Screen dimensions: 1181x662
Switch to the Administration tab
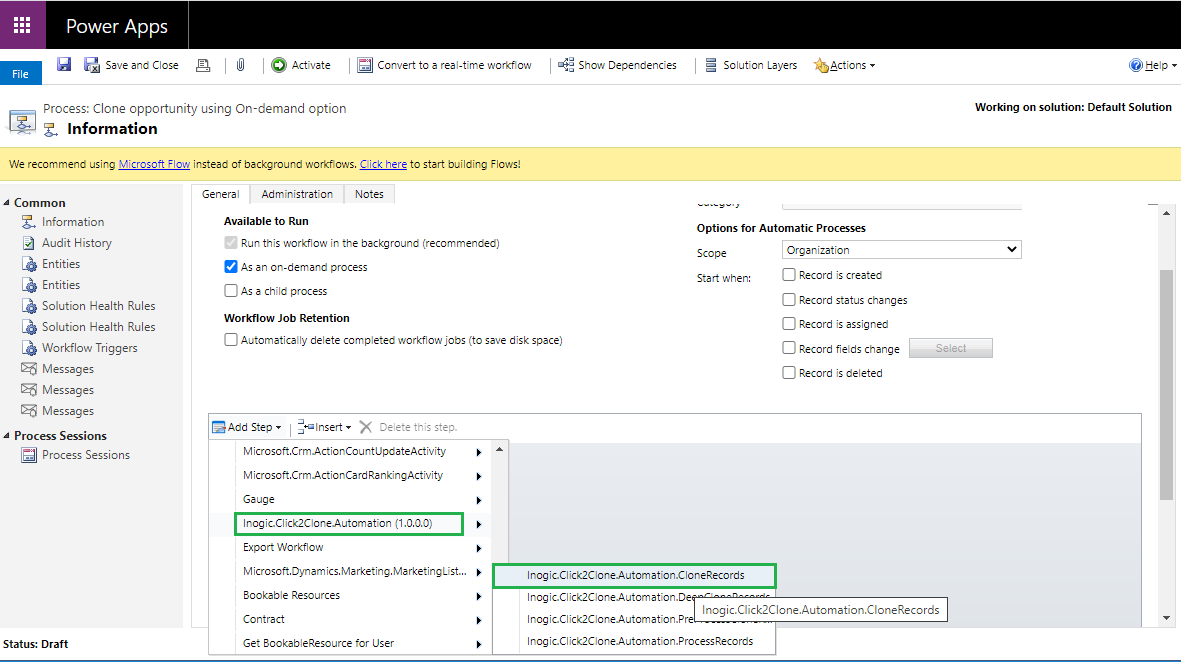297,194
